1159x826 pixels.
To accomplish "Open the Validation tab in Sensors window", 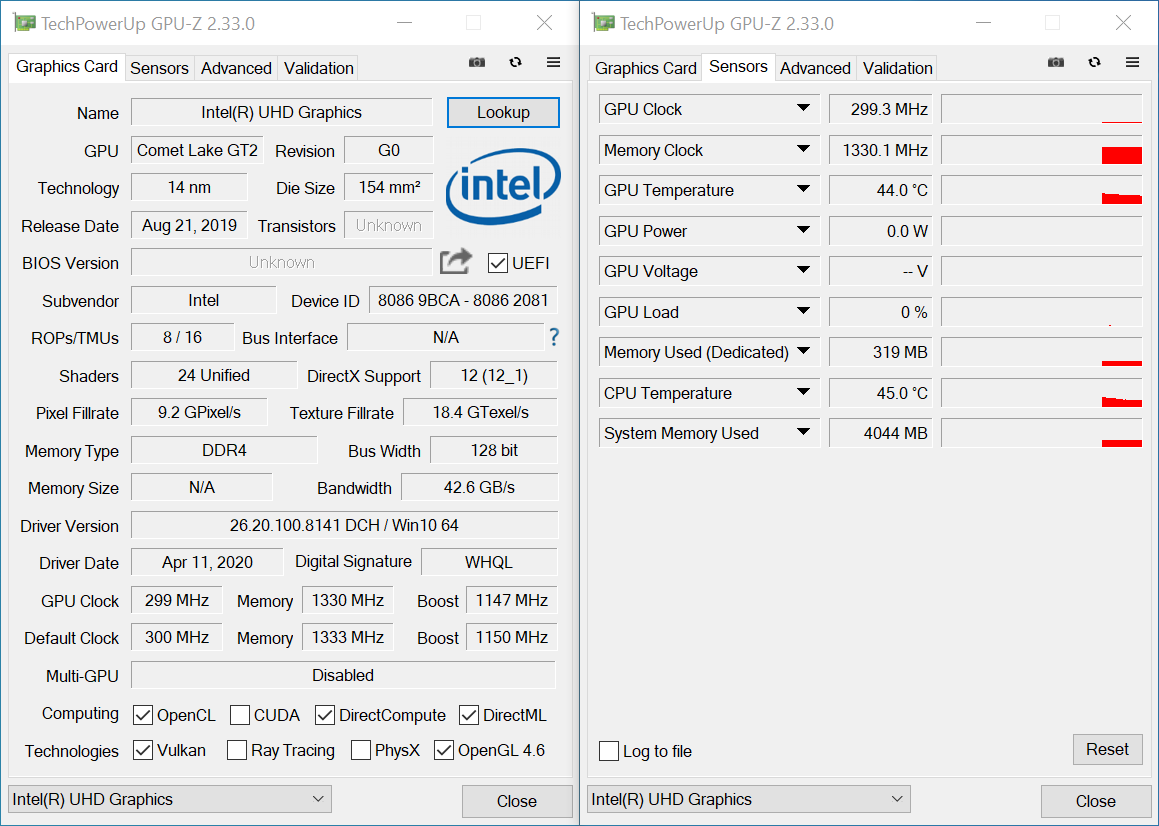I will point(897,68).
